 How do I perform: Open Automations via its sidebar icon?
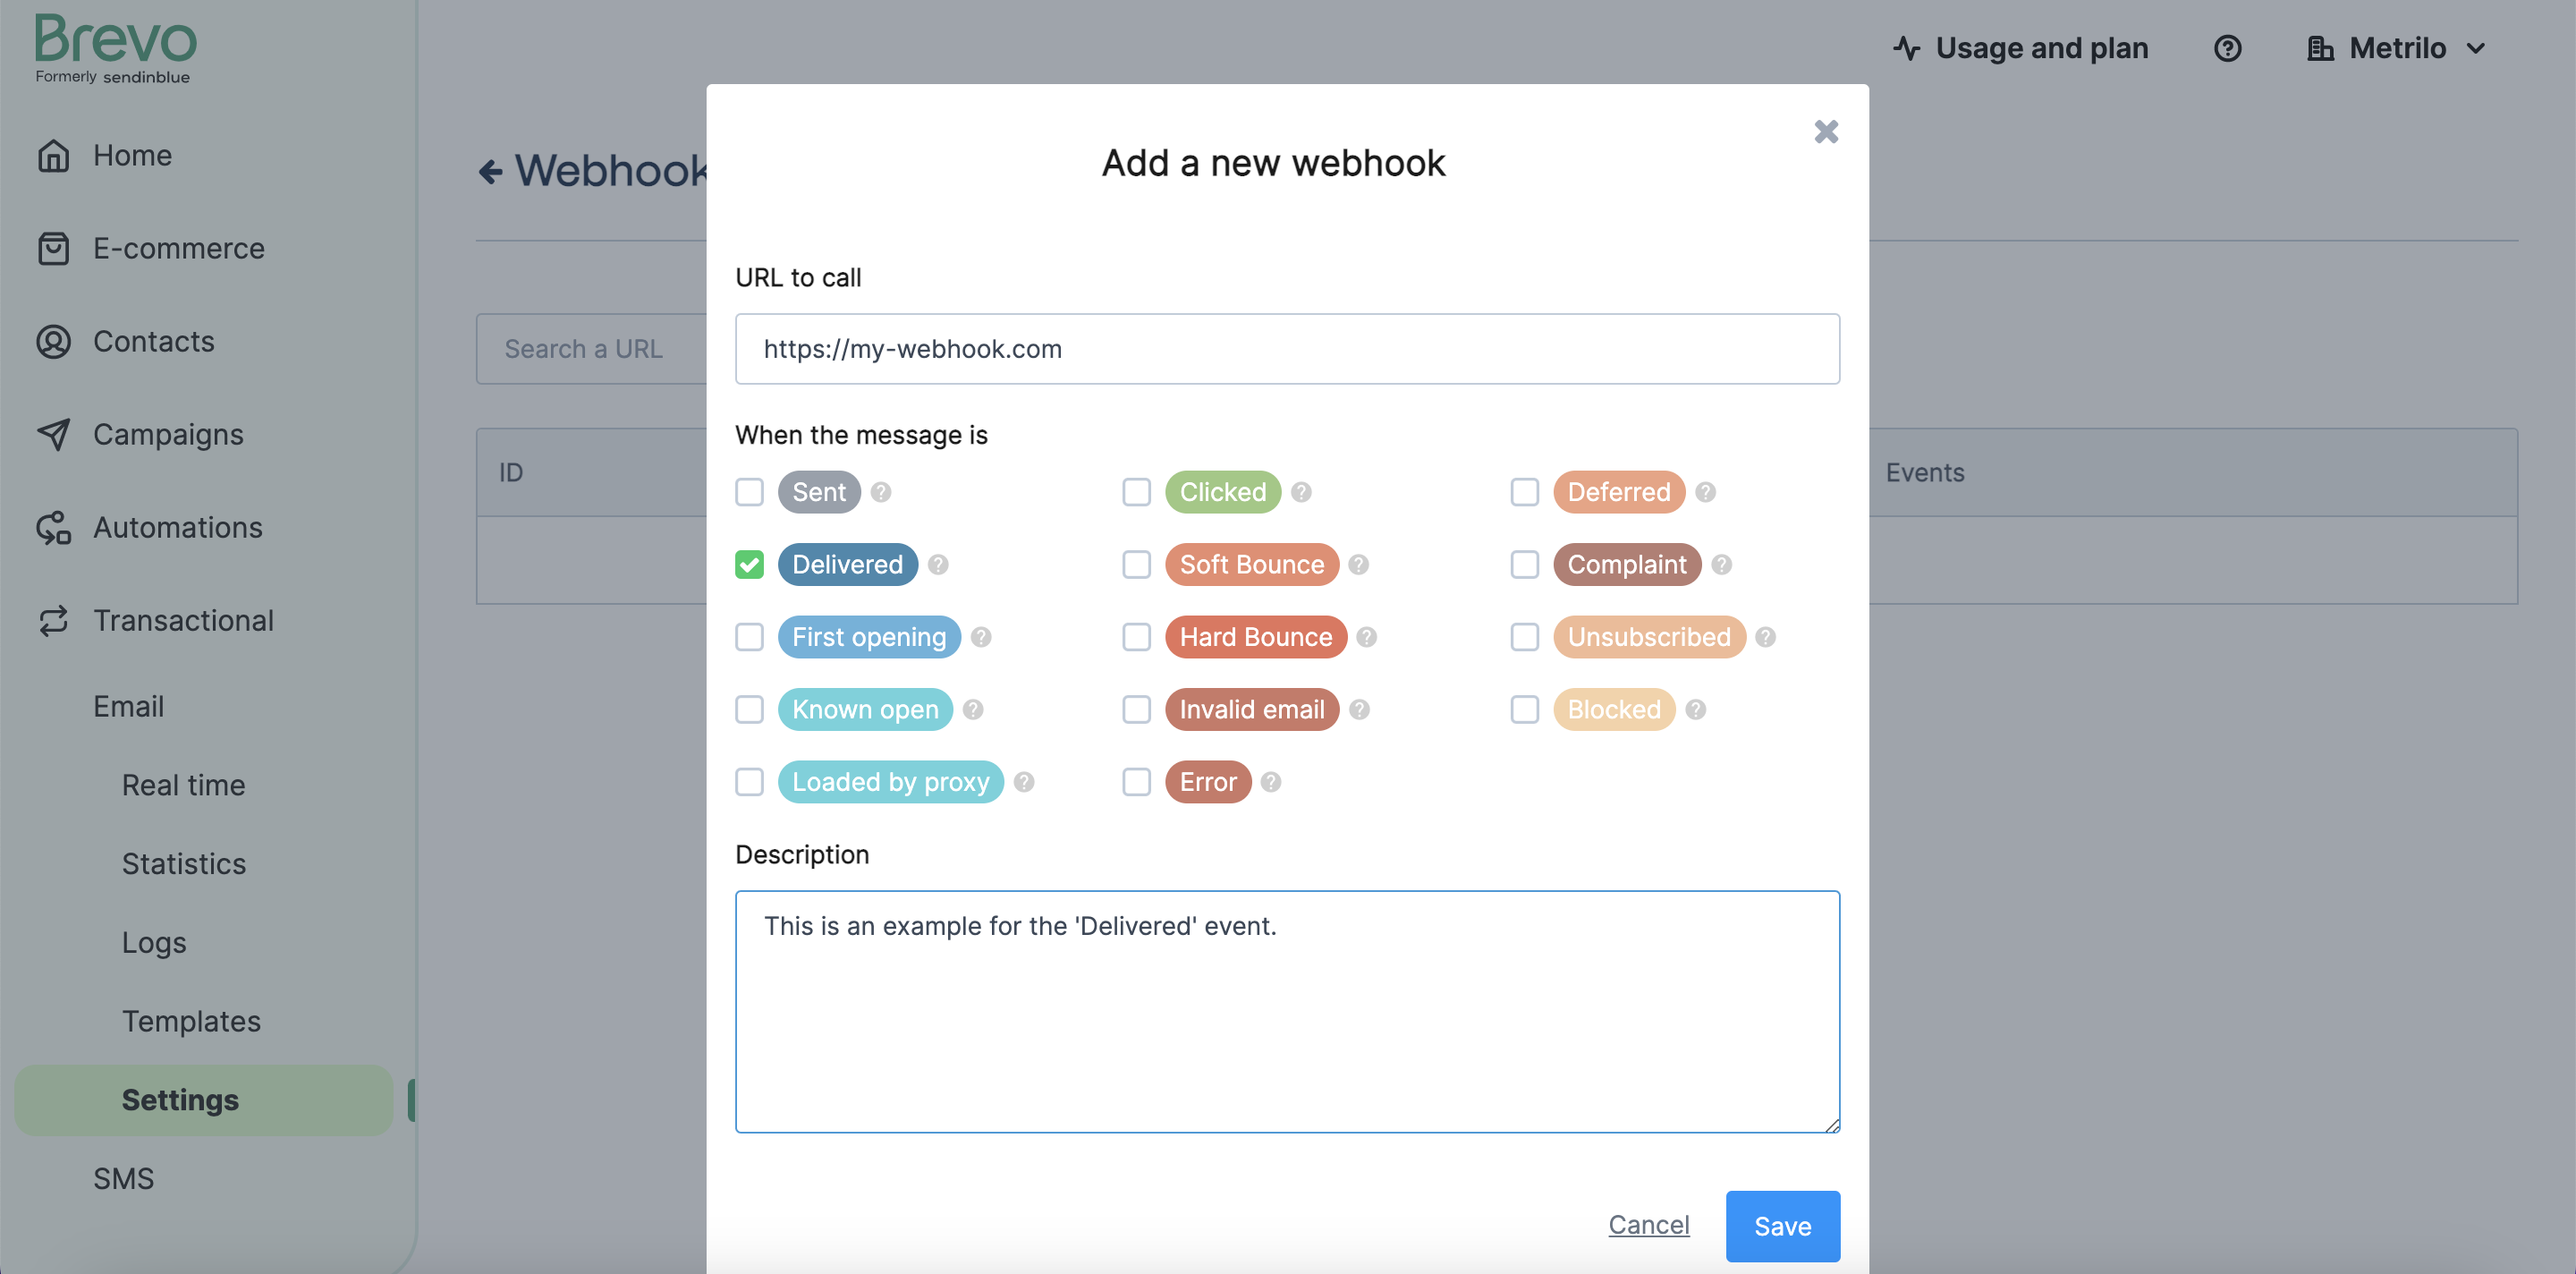55,527
